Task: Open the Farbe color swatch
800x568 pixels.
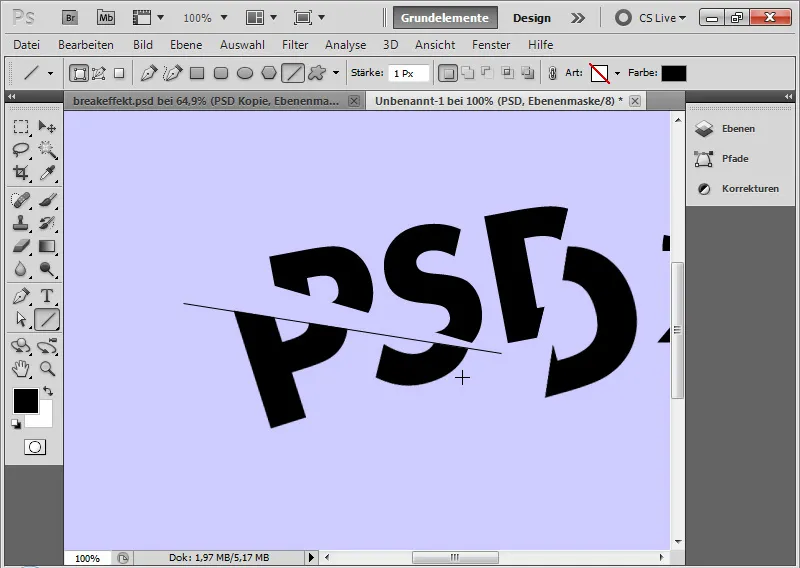Action: click(673, 73)
